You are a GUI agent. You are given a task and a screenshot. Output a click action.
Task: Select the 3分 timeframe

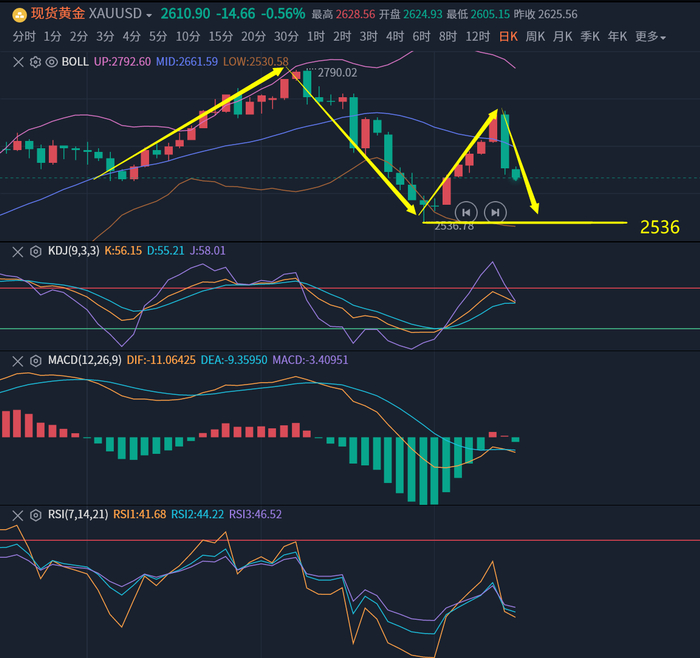pos(105,37)
